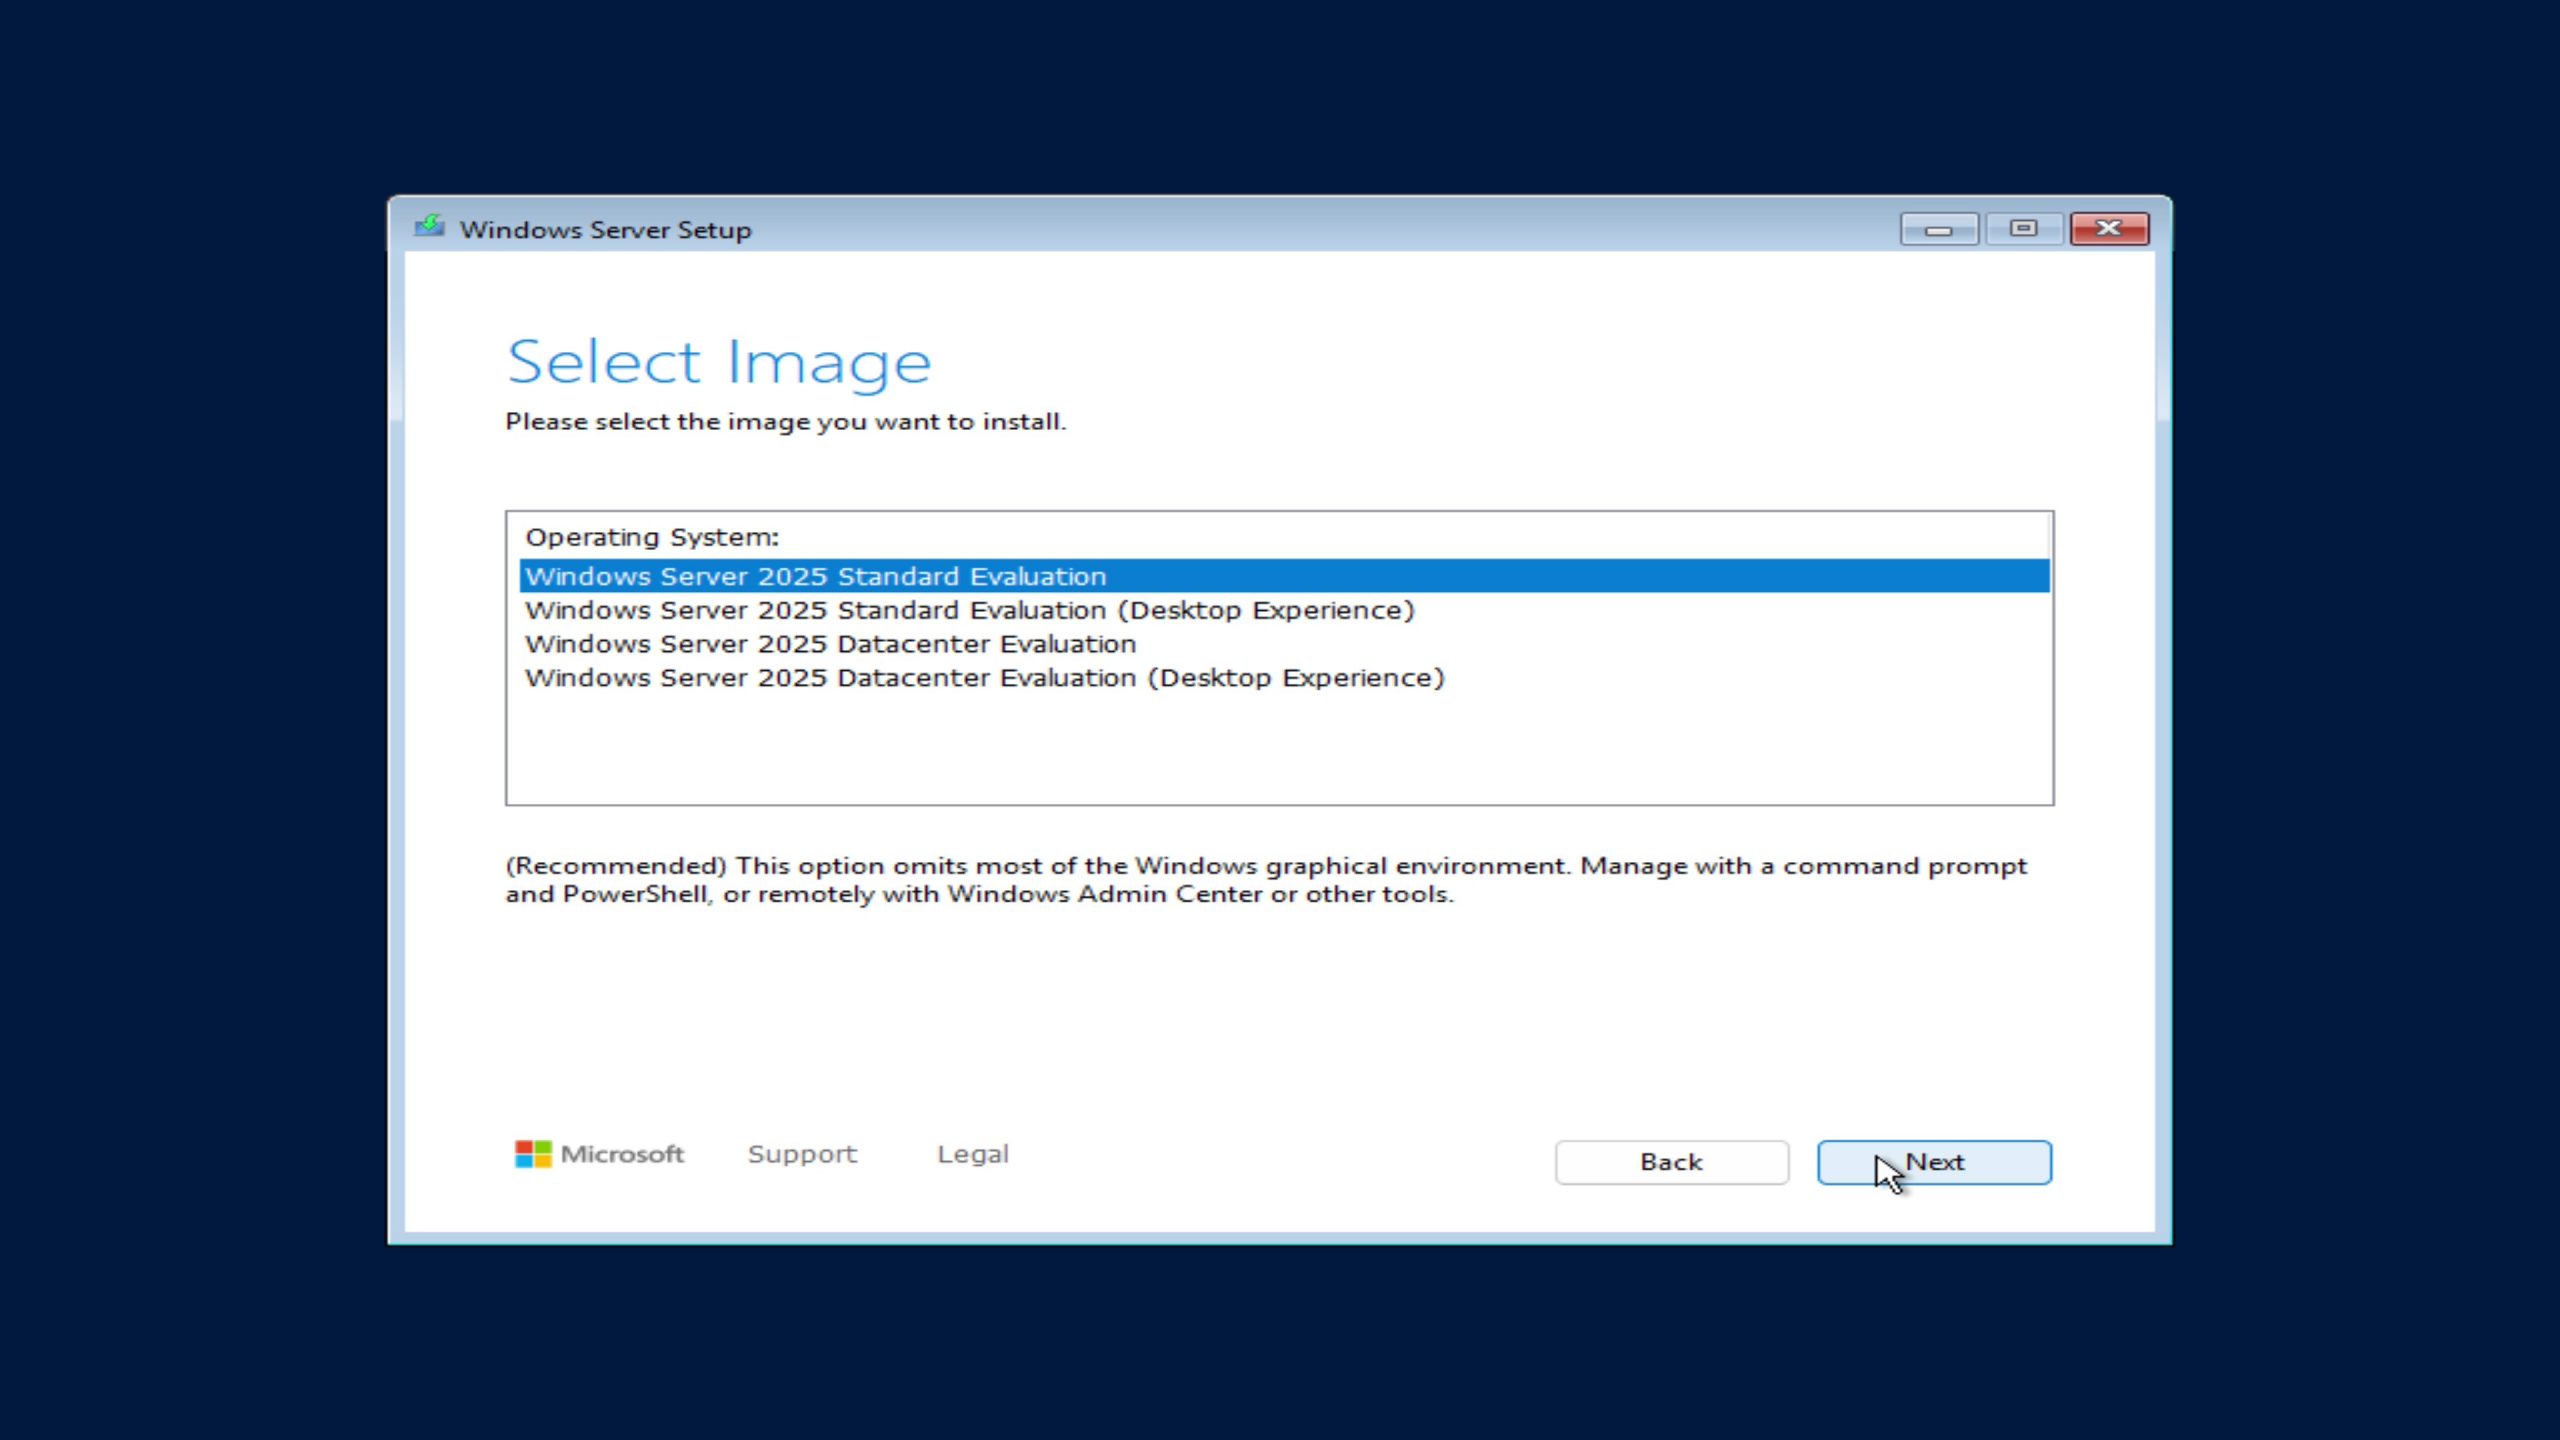
Task: Click the Windows Server Setup title icon
Action: click(x=429, y=227)
